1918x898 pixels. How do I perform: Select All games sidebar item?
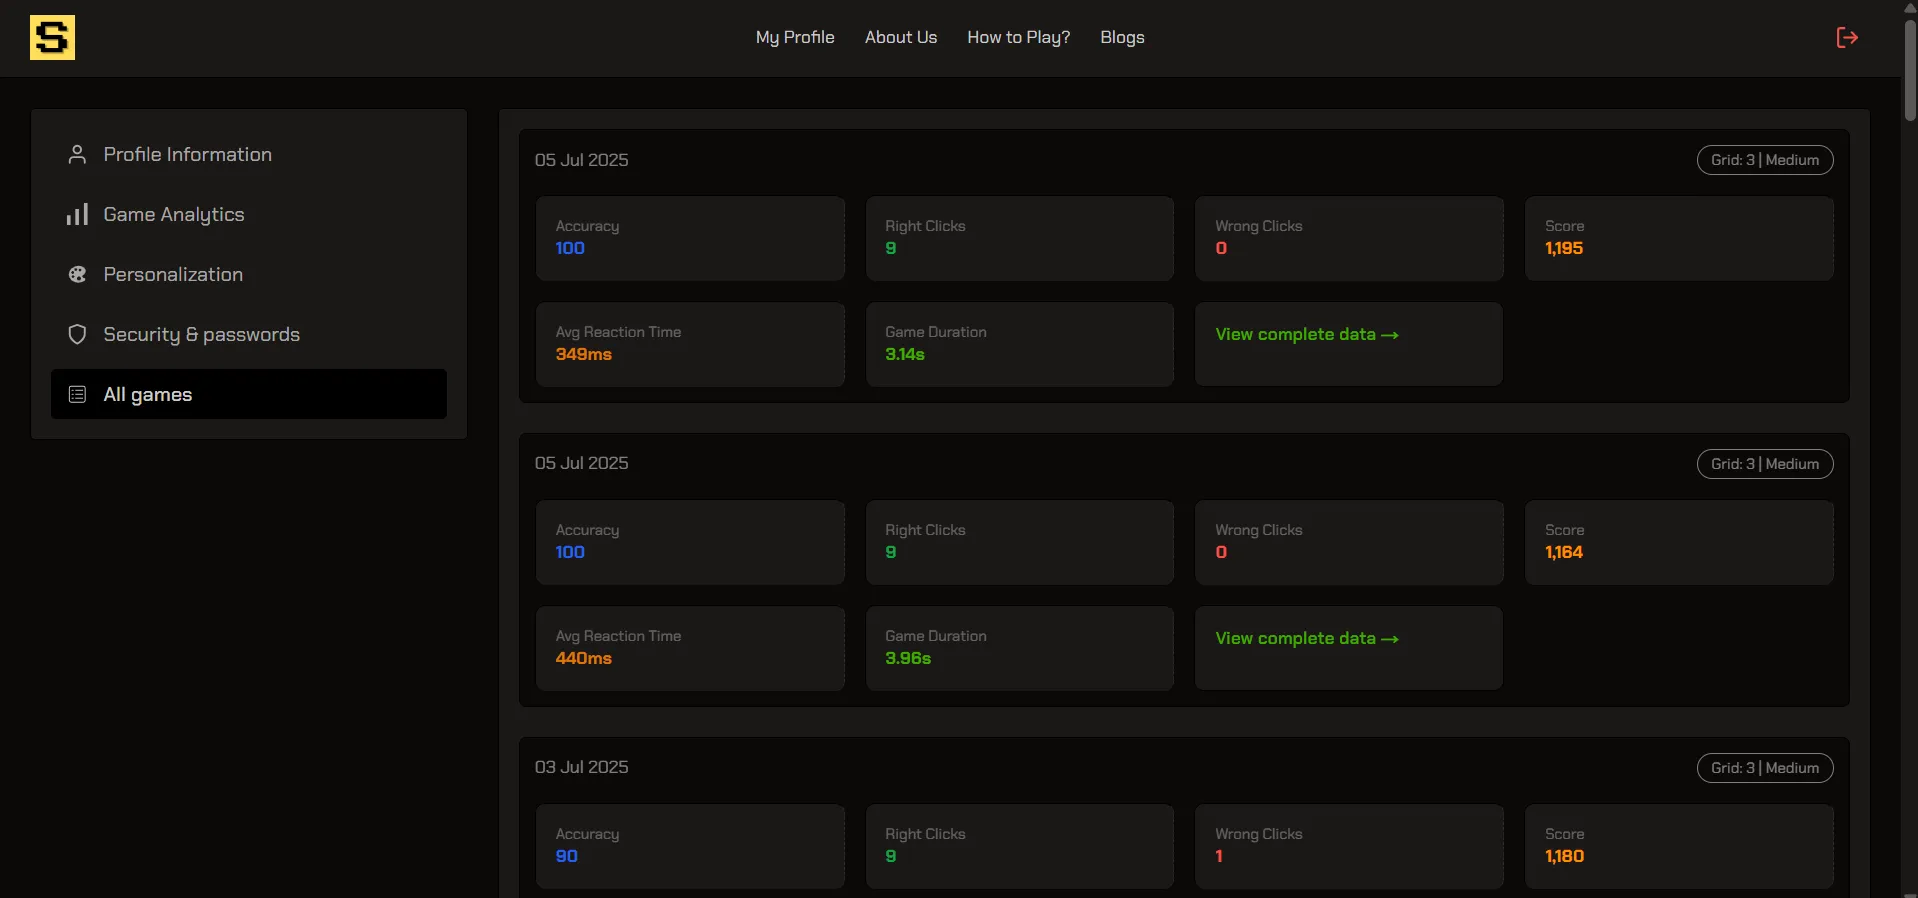[249, 394]
